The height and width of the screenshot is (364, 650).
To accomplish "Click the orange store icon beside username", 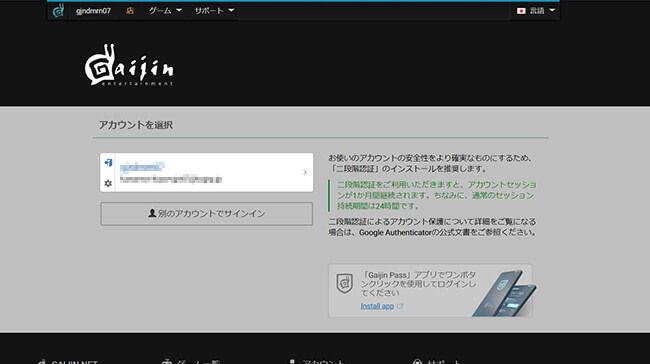I will tap(130, 11).
